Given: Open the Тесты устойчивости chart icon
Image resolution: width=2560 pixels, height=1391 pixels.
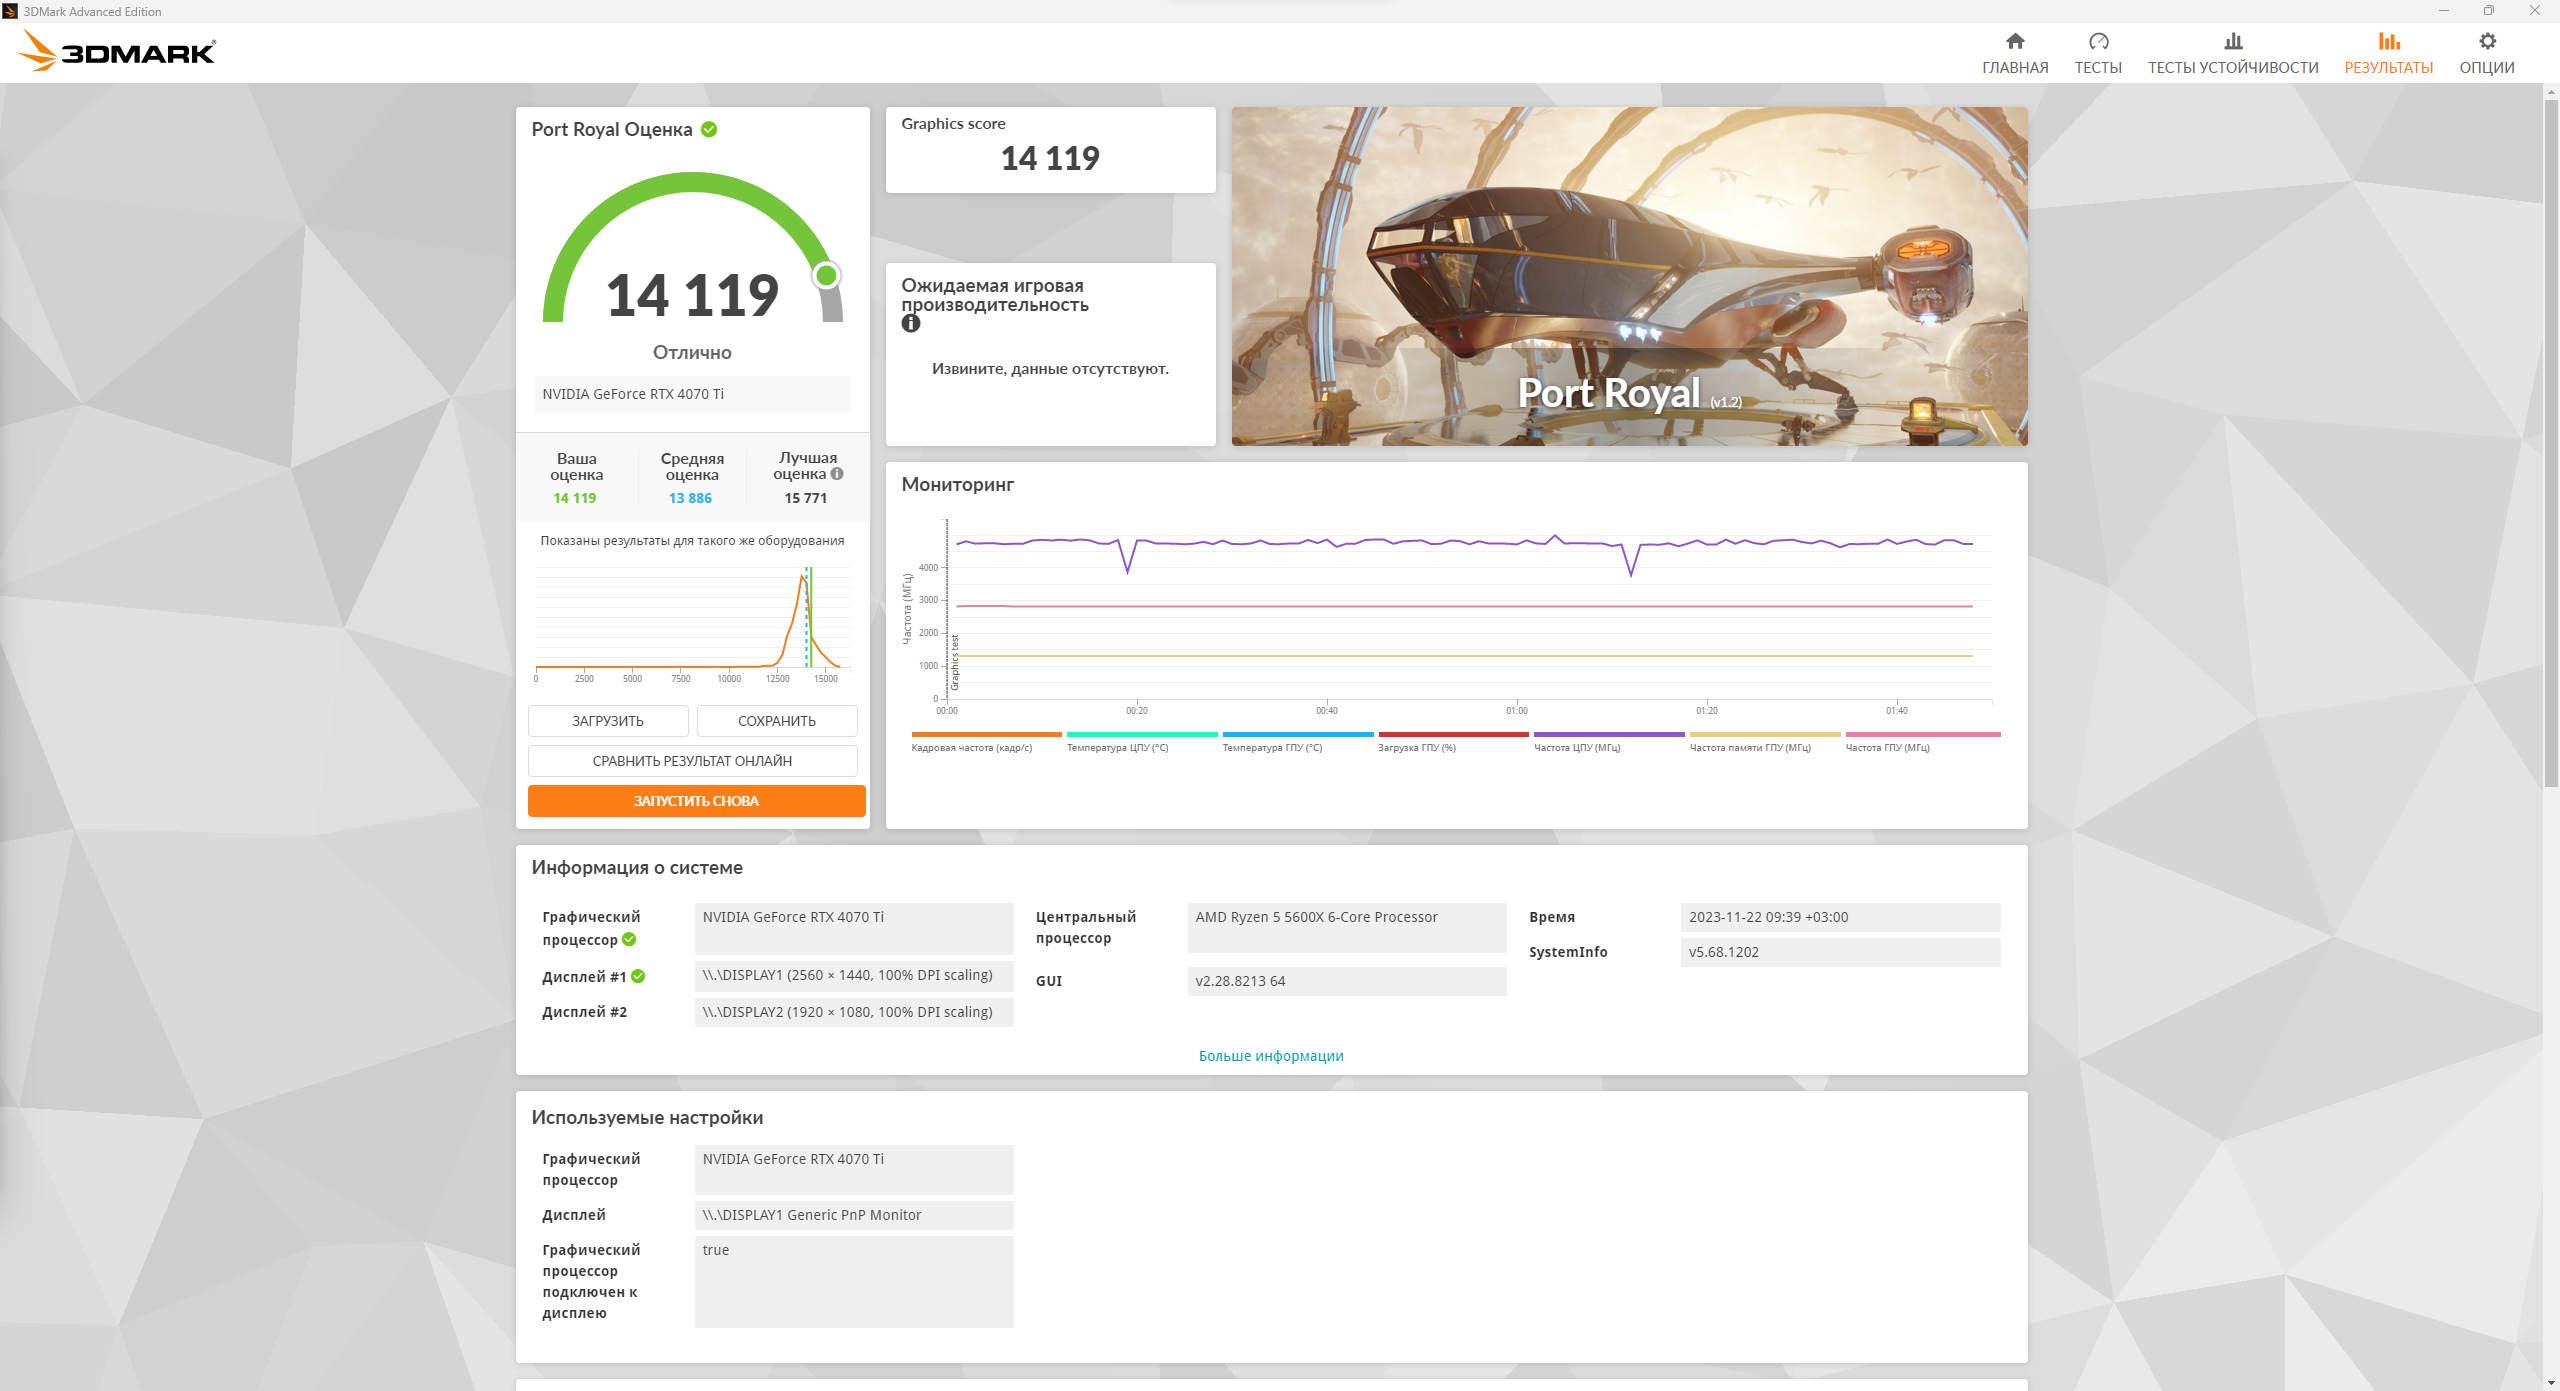Looking at the screenshot, I should click(x=2232, y=41).
